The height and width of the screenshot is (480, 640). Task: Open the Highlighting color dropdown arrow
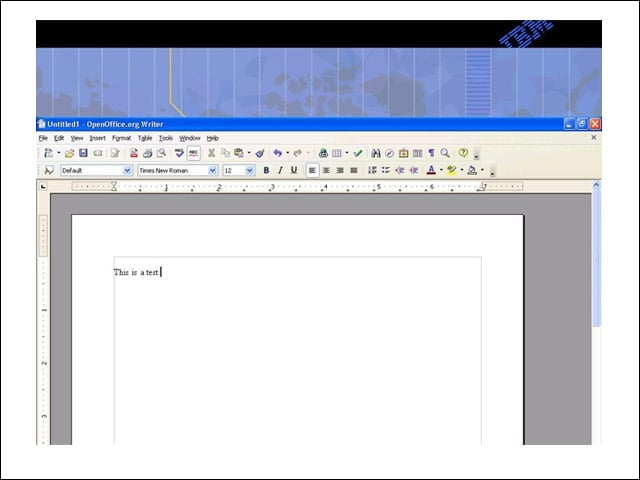[x=462, y=171]
